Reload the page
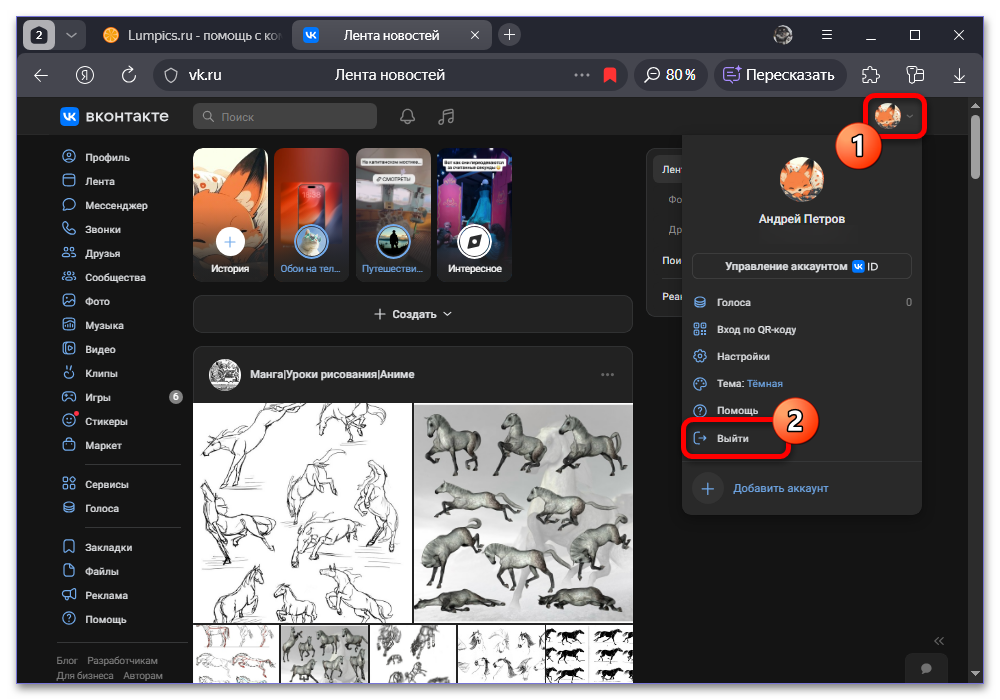This screenshot has width=1000, height=700. click(x=129, y=75)
